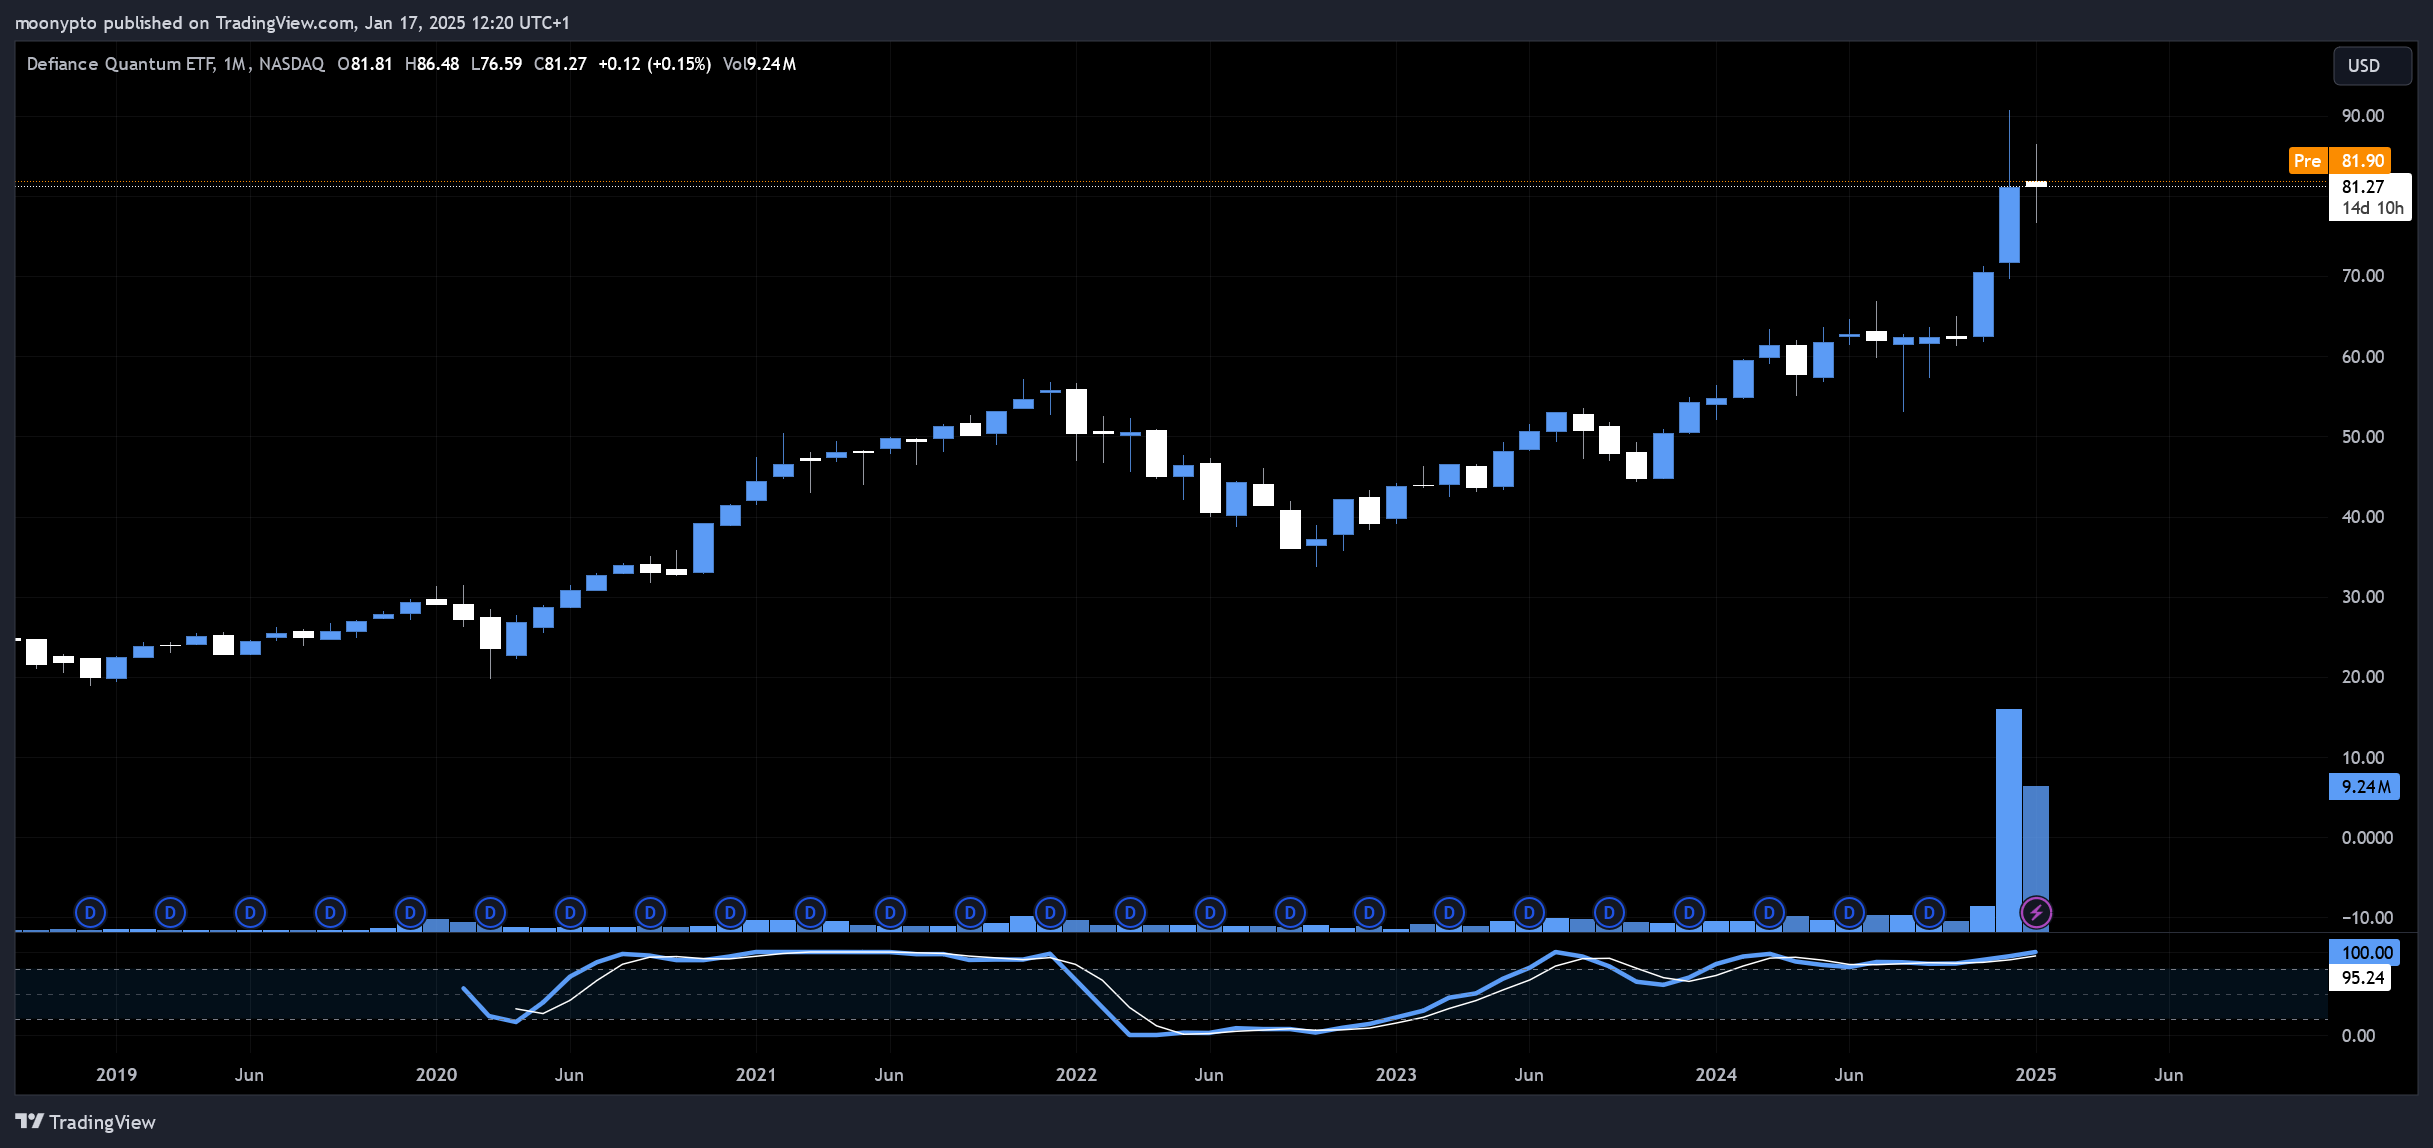Open the December 2018 dividend marker
Viewport: 2433px width, 1148px height.
90,912
